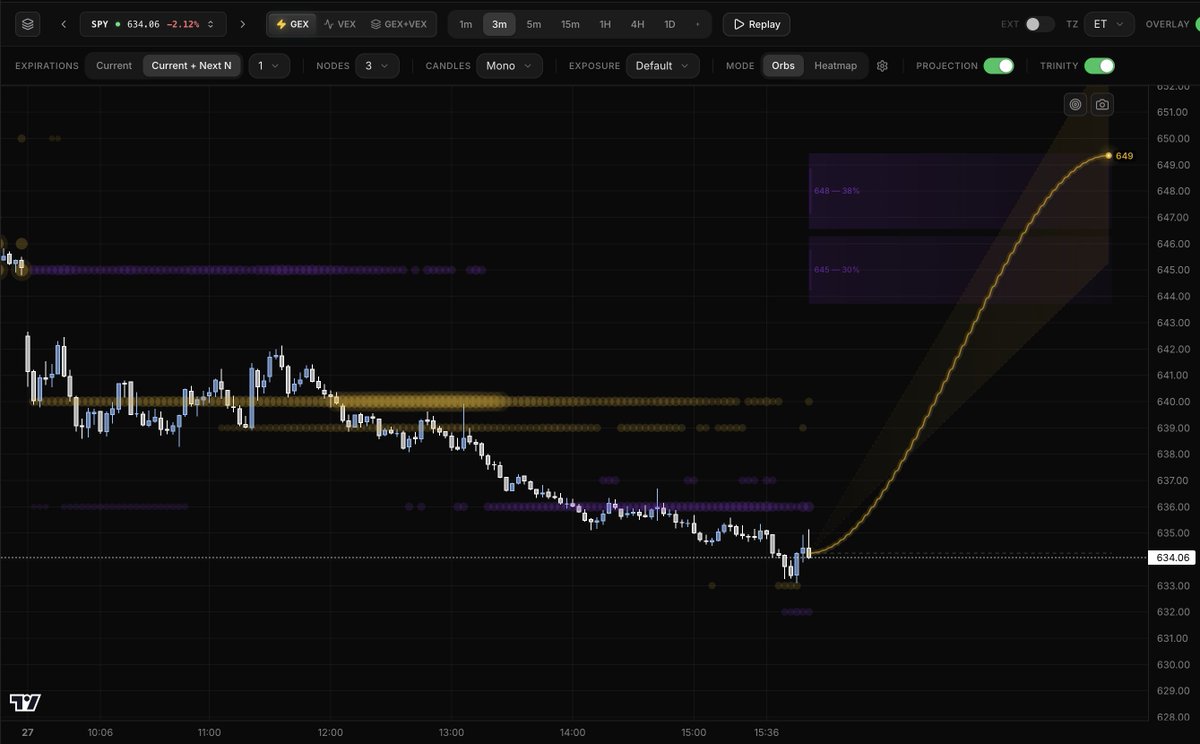Switch to the VEX tab
This screenshot has height=744, width=1200.
pos(340,24)
